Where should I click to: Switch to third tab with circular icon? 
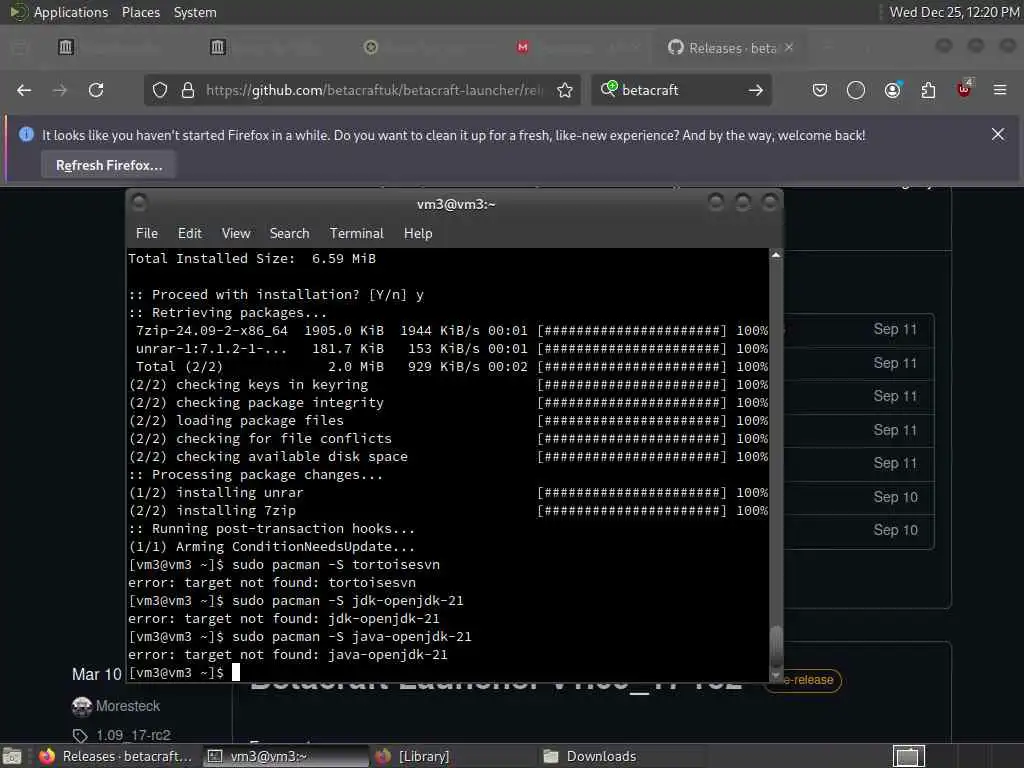pyautogui.click(x=370, y=47)
